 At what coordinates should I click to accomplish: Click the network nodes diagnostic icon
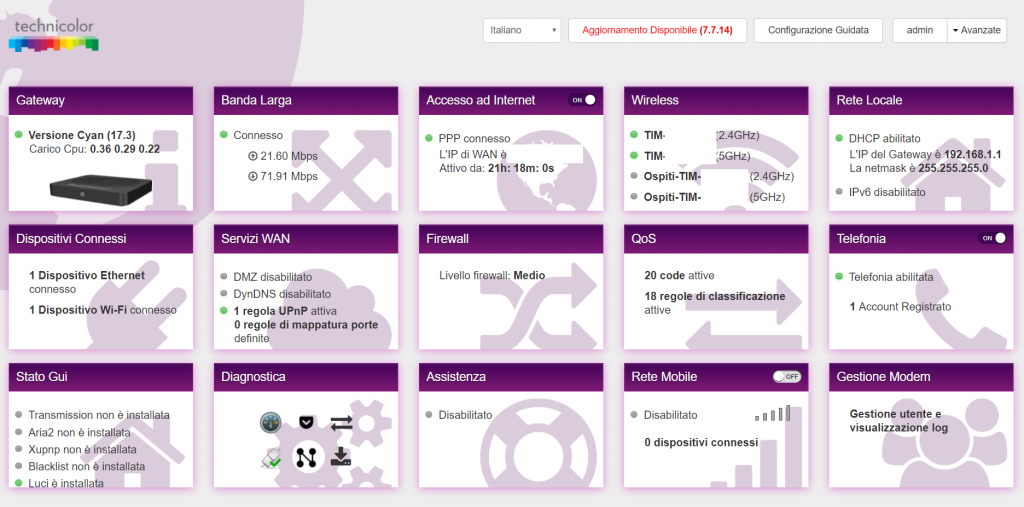click(x=306, y=458)
